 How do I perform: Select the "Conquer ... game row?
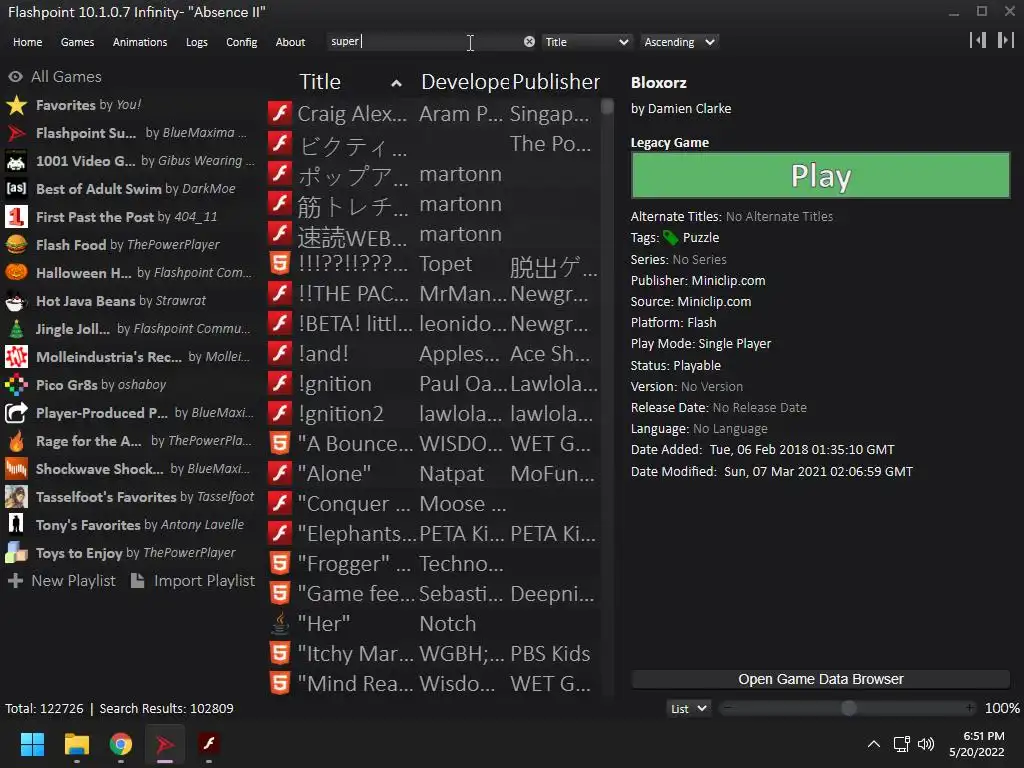[x=434, y=504]
